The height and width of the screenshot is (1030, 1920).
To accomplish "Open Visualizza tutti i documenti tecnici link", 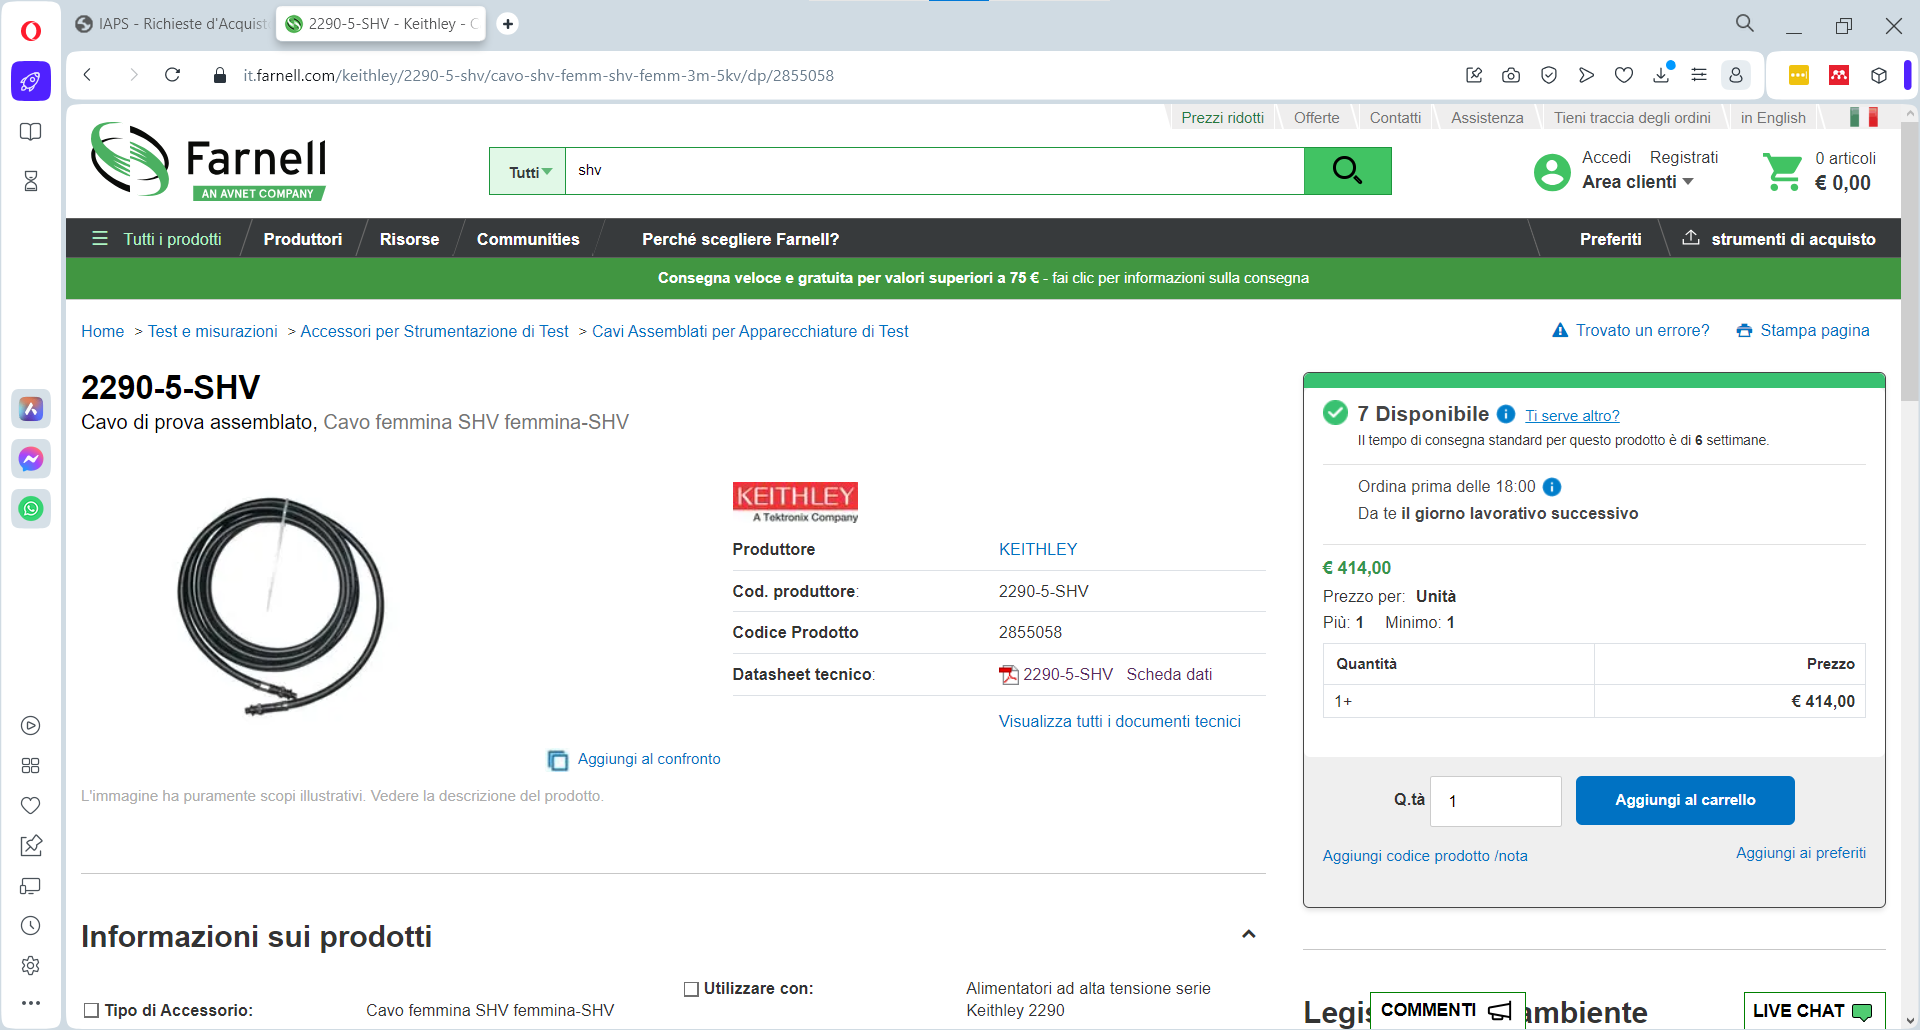I will pos(1119,722).
